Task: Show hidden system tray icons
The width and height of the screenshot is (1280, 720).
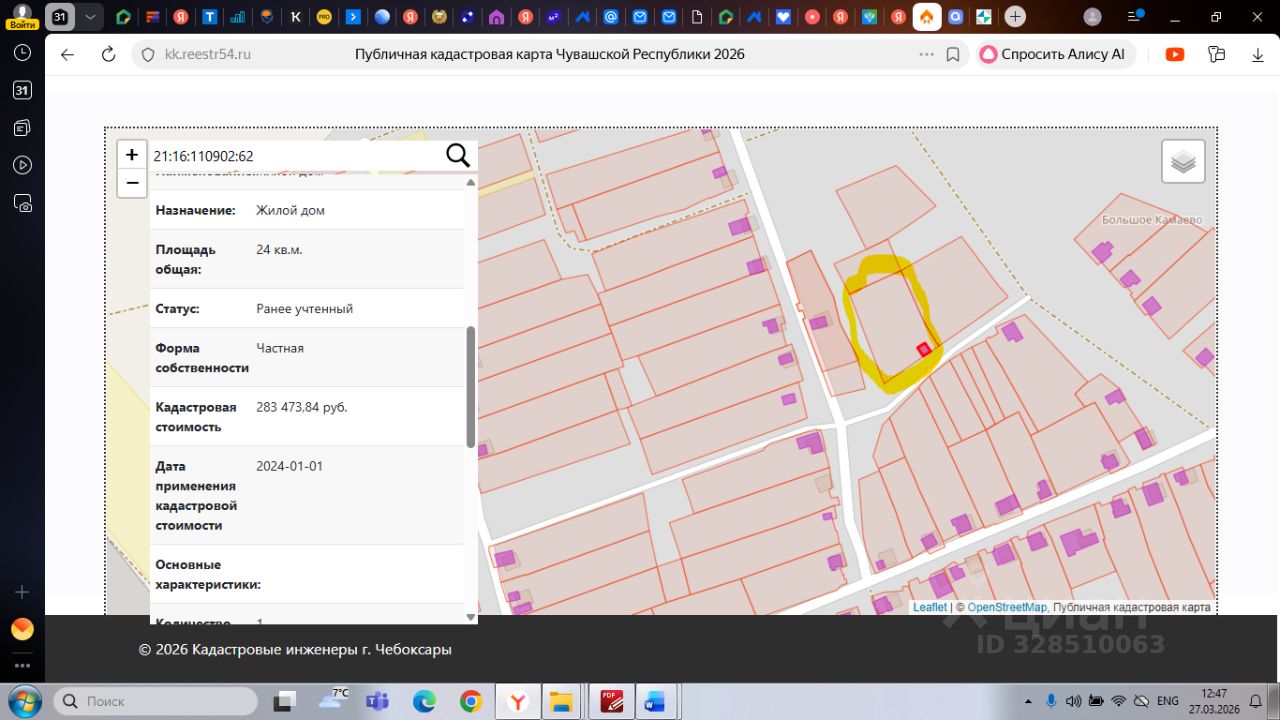Action: tap(1029, 701)
